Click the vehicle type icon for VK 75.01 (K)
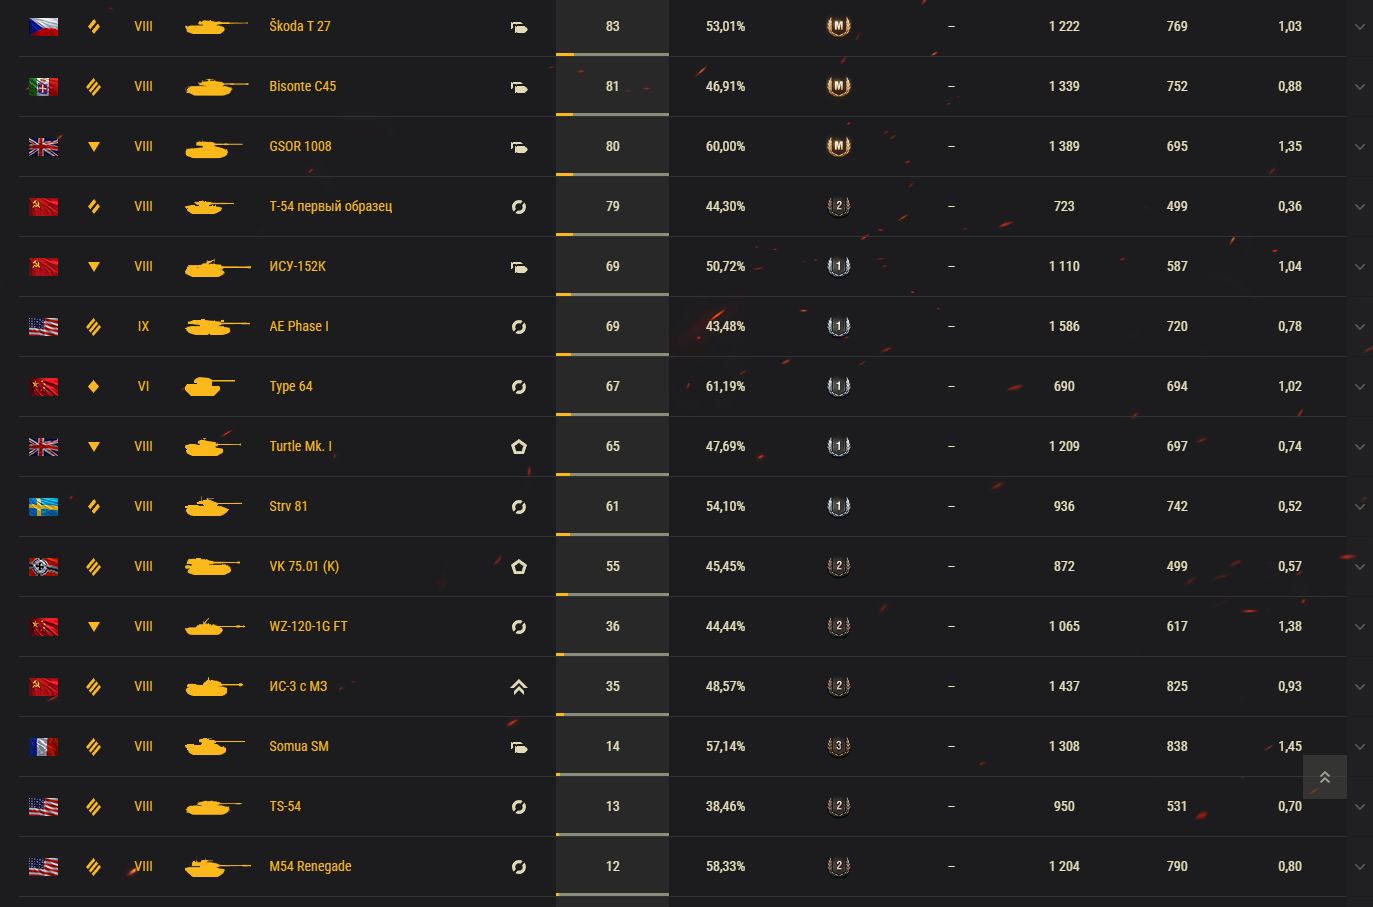The image size is (1373, 907). click(518, 567)
